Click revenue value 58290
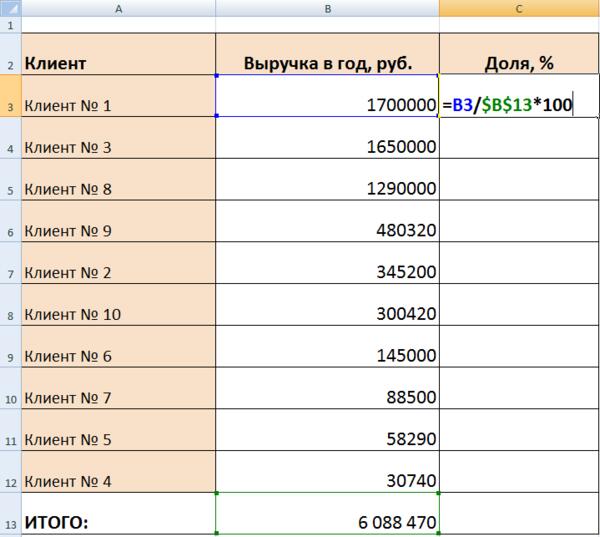This screenshot has width=600, height=537. 328,430
